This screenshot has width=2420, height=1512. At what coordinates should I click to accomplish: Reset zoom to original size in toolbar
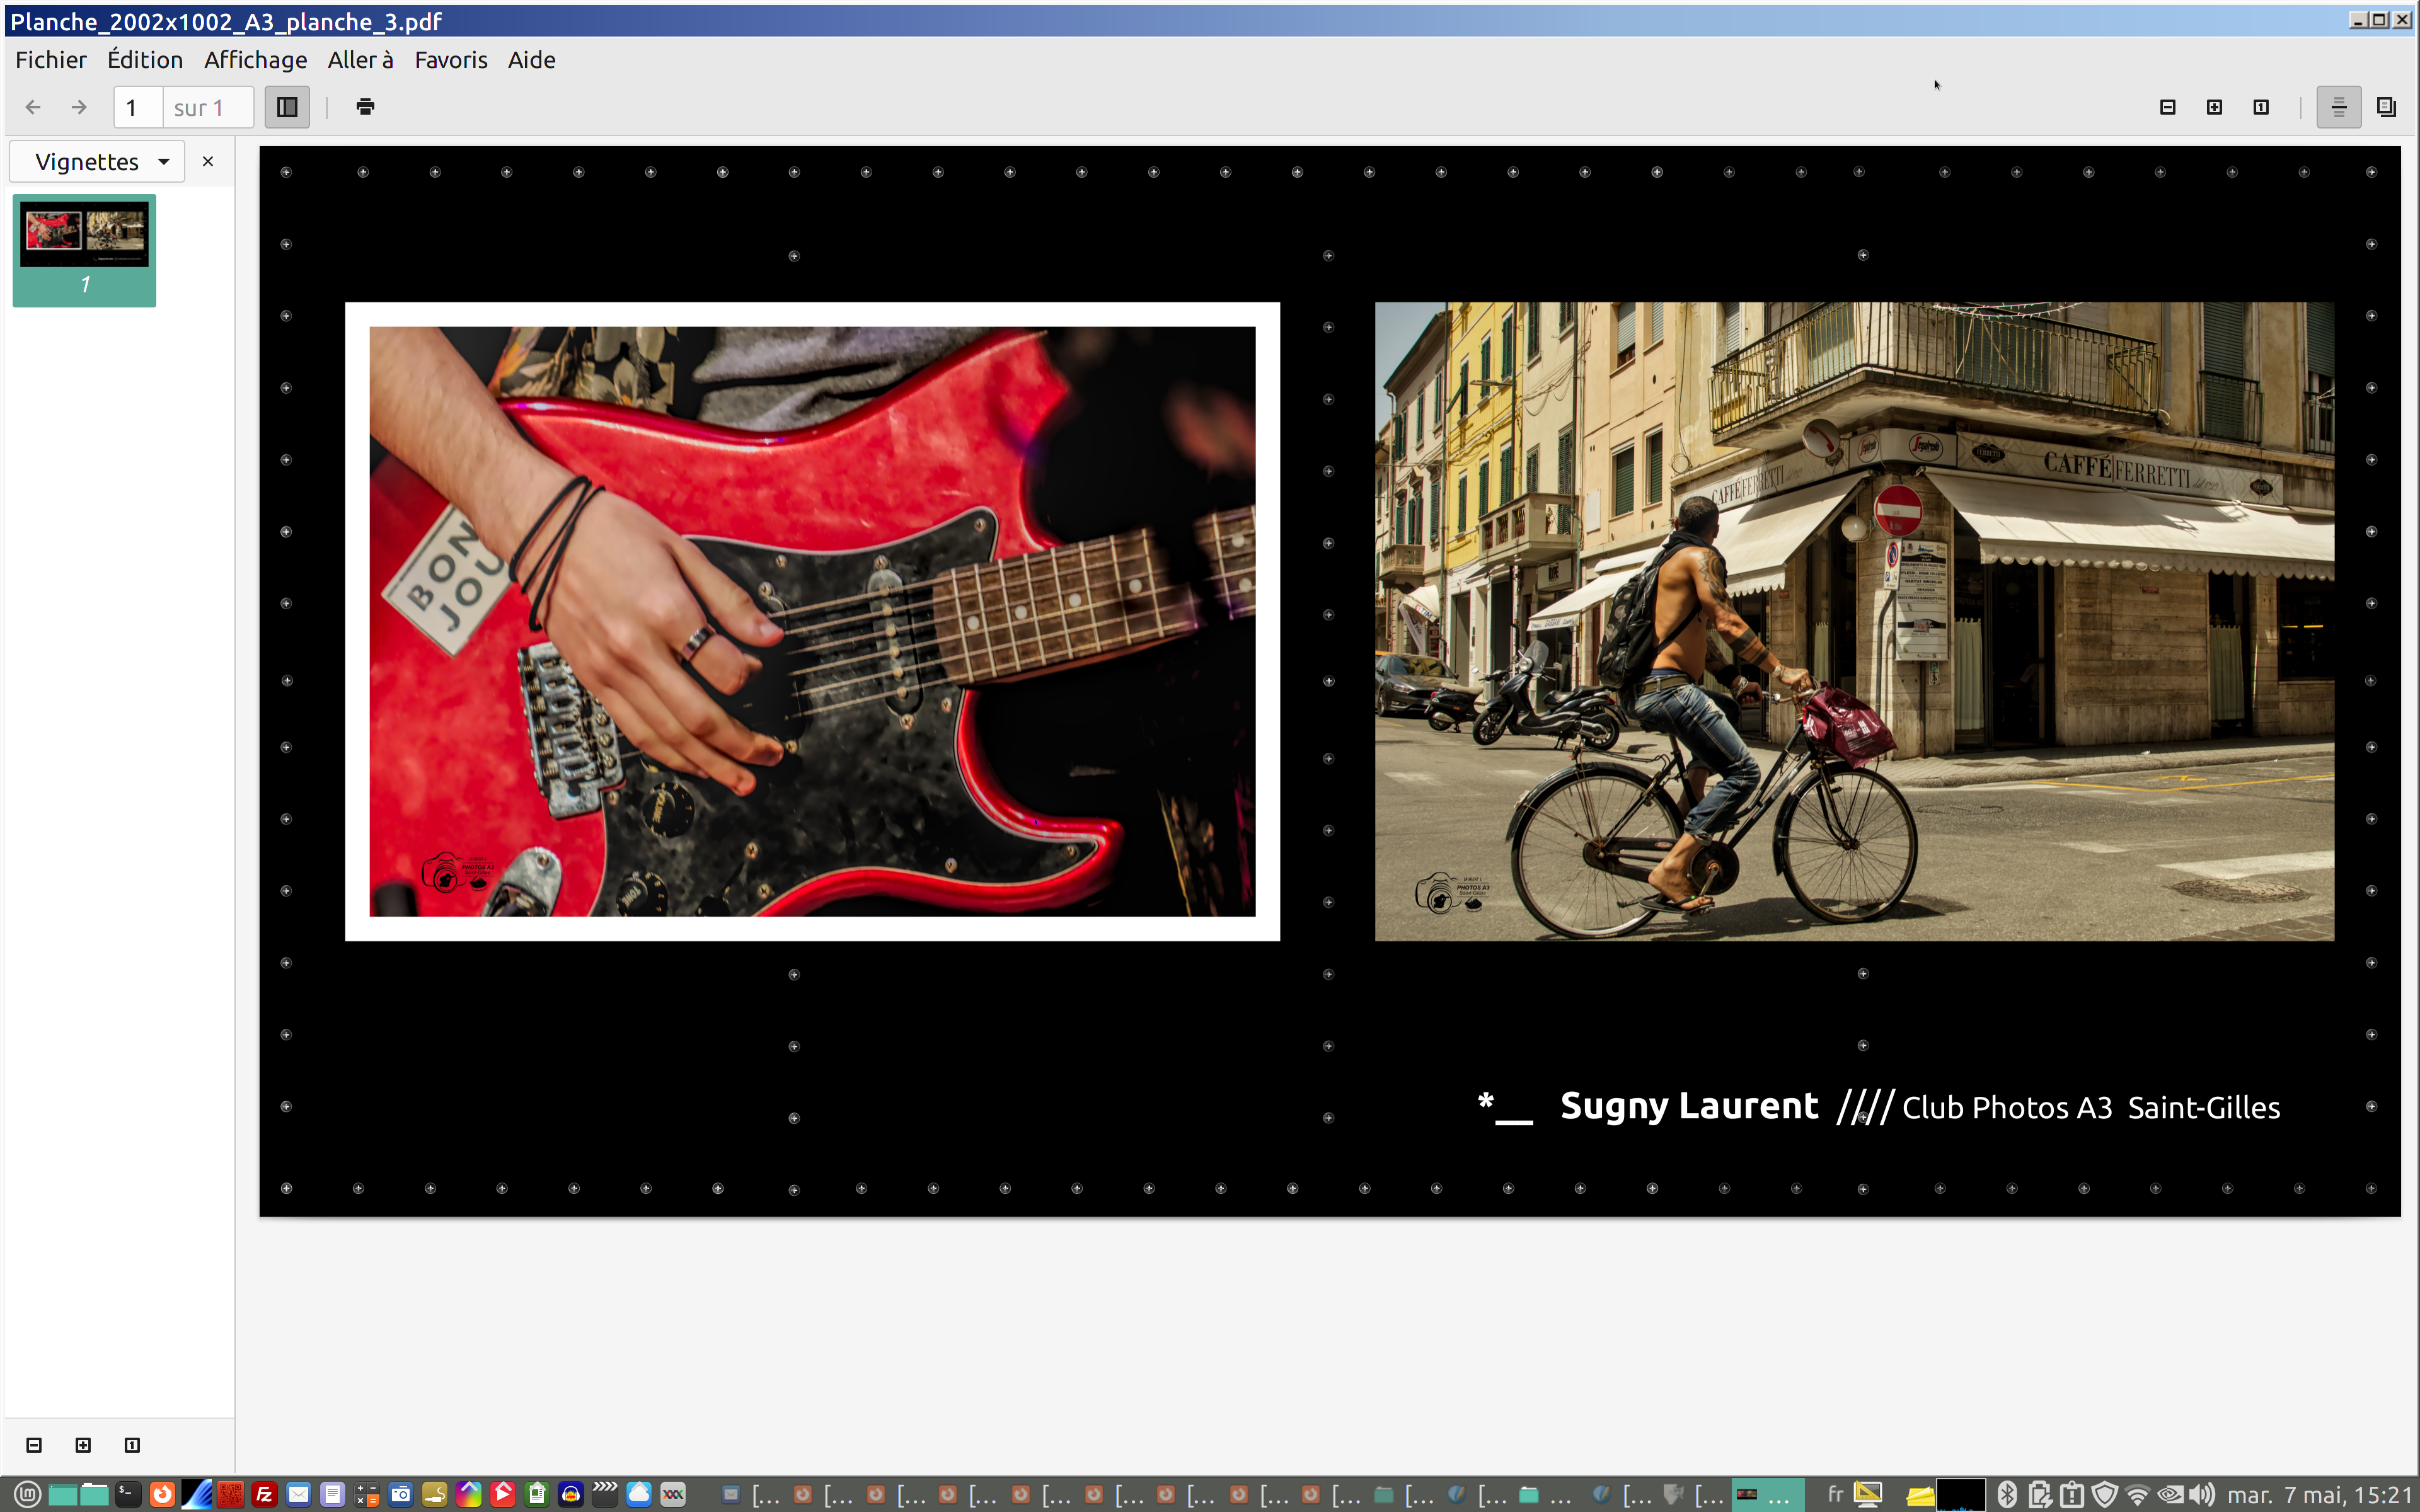[2260, 107]
